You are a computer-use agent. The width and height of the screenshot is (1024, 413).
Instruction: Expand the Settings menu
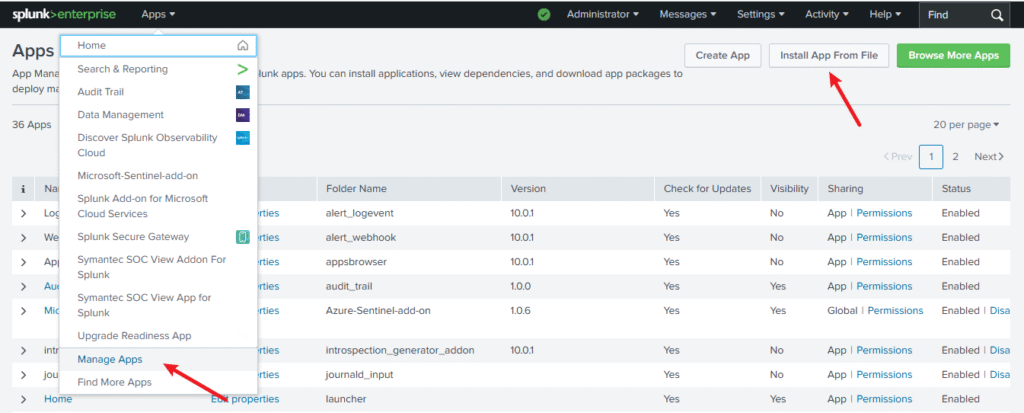[761, 15]
